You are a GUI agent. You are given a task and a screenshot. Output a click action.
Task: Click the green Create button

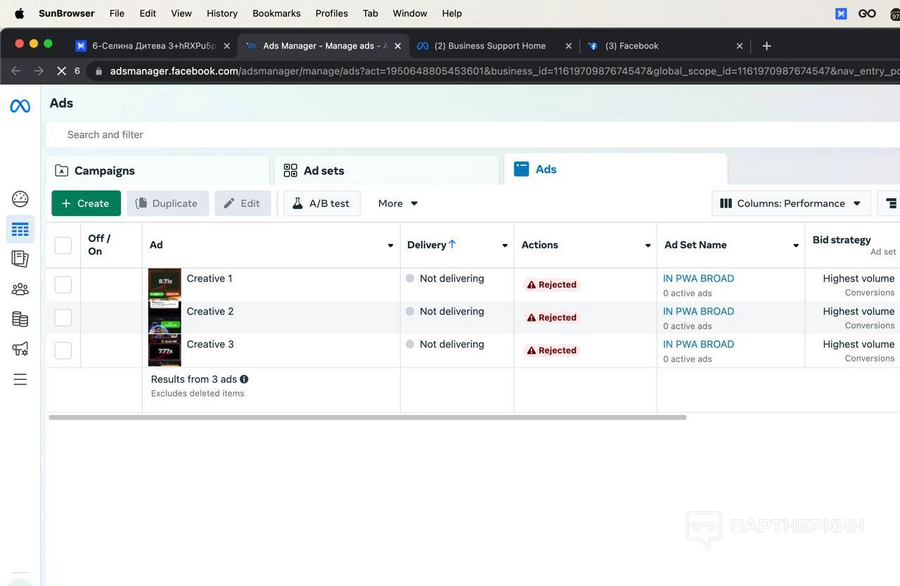[x=86, y=203]
